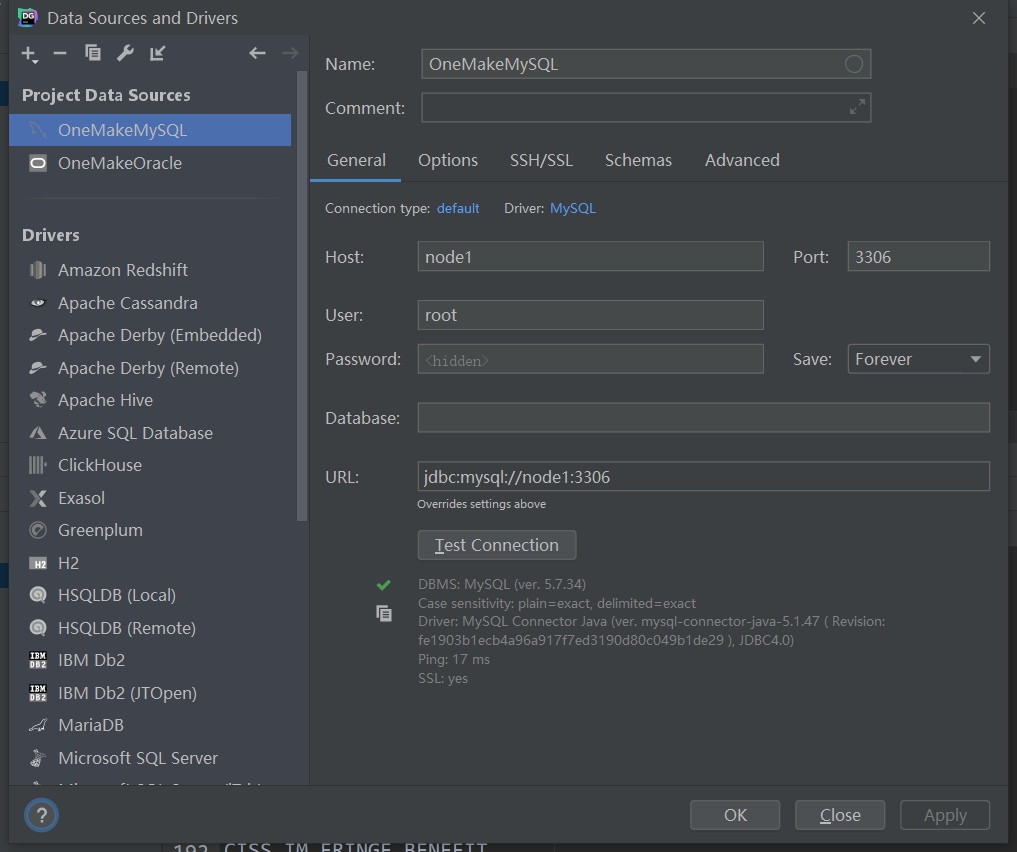Duplicate the selected data source

click(x=93, y=53)
